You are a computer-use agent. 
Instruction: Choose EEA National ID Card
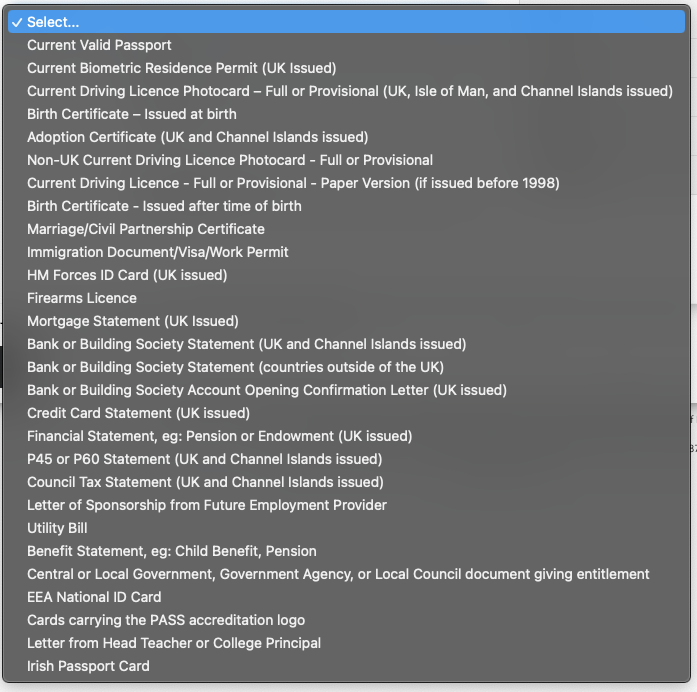tap(94, 597)
